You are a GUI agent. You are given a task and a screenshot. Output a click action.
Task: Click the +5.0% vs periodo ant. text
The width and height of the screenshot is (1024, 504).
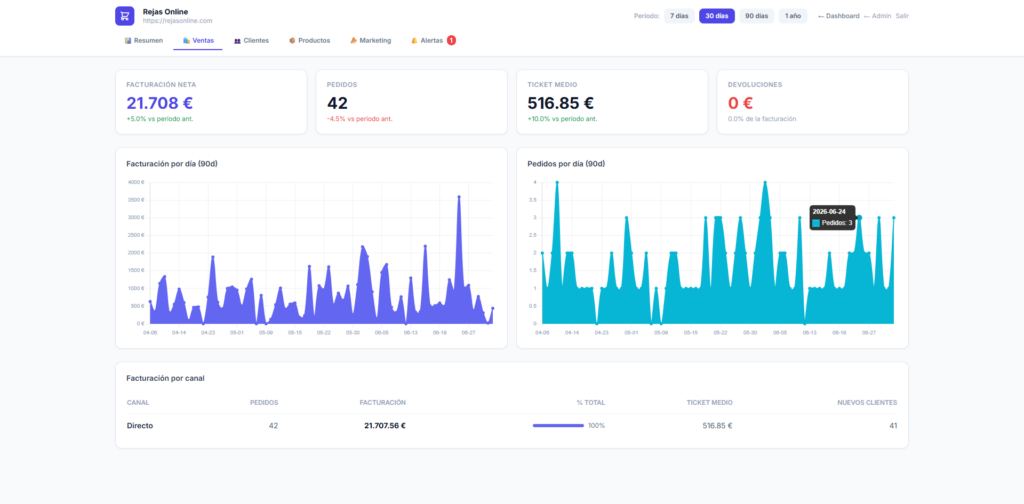[x=160, y=119]
